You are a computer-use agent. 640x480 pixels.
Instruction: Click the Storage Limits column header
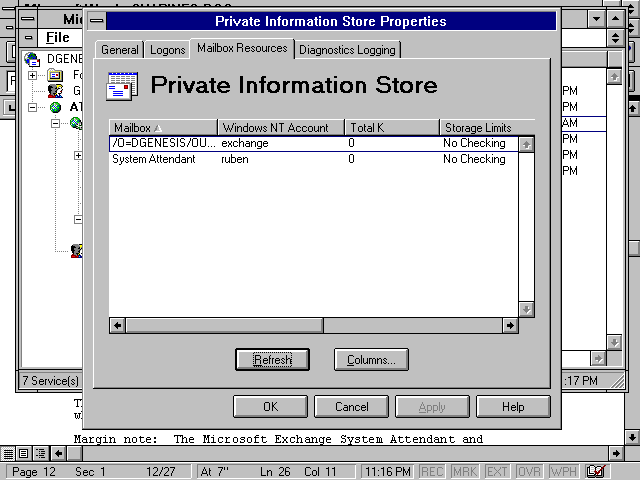coord(487,128)
